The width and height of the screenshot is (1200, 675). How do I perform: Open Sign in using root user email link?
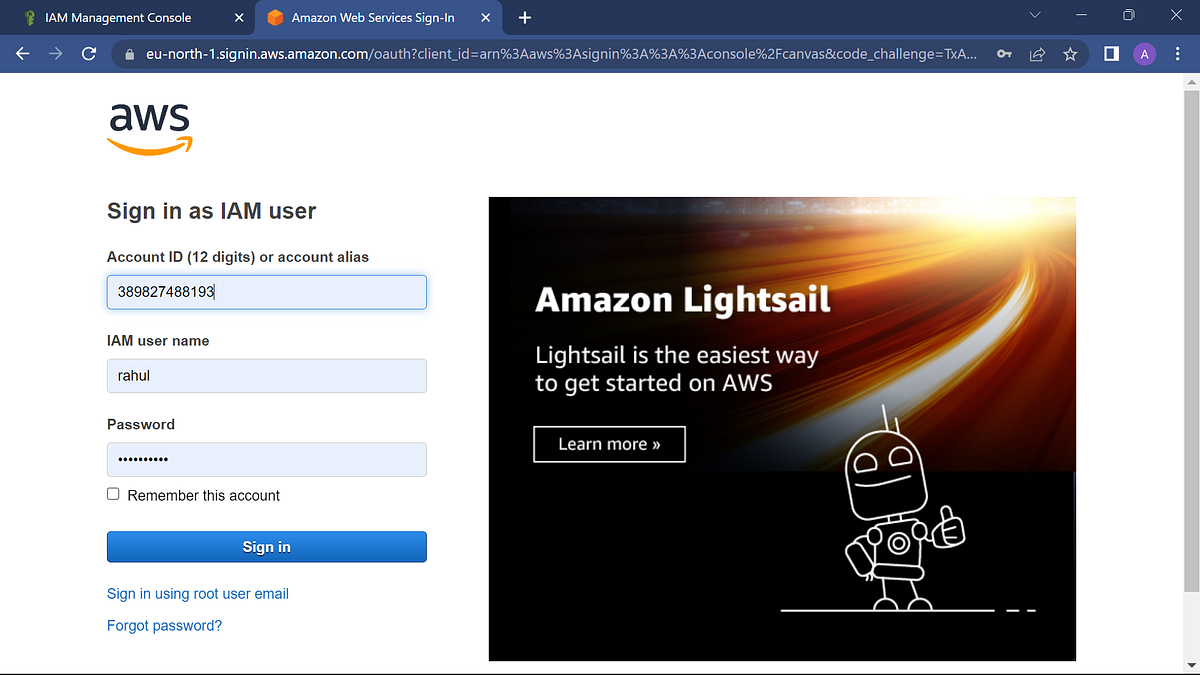pos(197,593)
